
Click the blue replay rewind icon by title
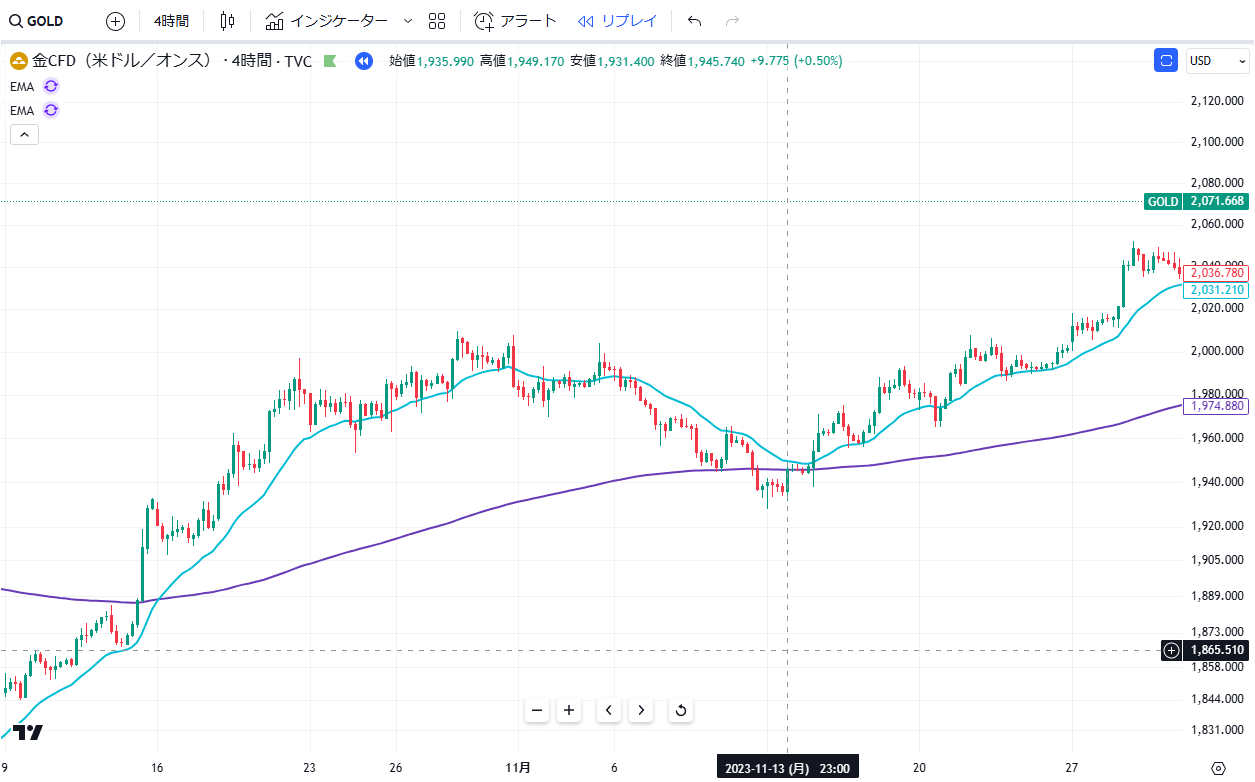[x=364, y=61]
